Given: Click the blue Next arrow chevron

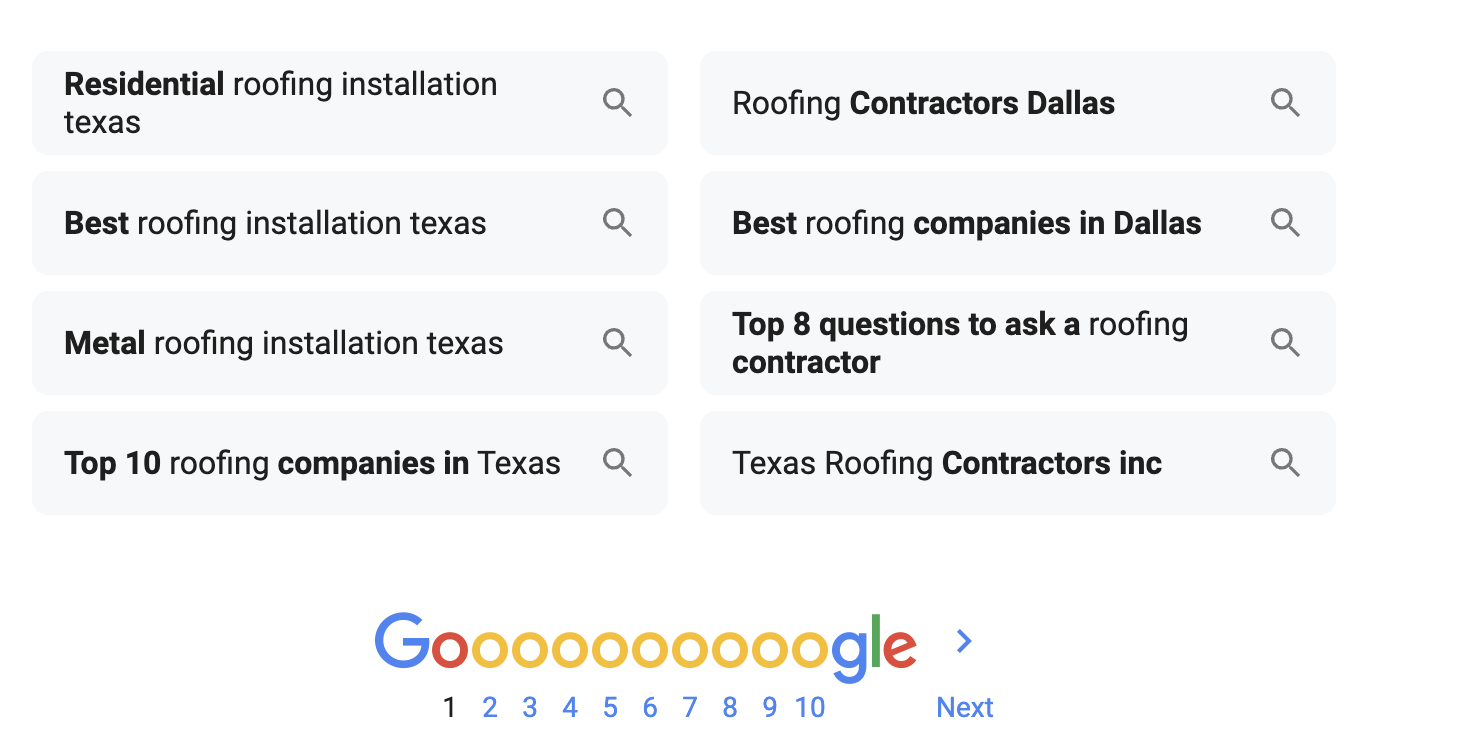Looking at the screenshot, I should (x=963, y=642).
